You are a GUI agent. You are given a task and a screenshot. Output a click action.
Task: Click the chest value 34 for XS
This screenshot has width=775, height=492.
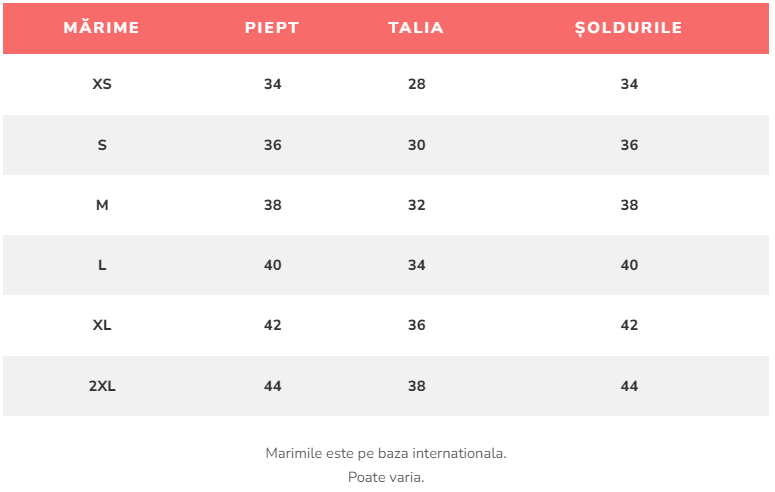pyautogui.click(x=273, y=85)
